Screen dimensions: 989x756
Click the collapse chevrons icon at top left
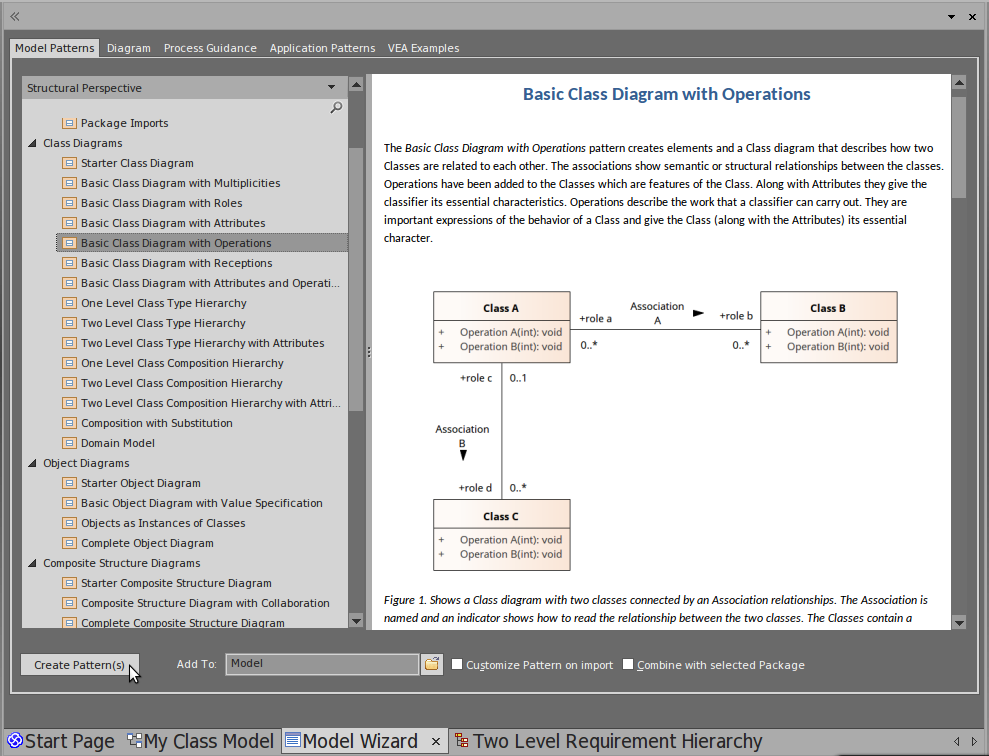pos(15,16)
